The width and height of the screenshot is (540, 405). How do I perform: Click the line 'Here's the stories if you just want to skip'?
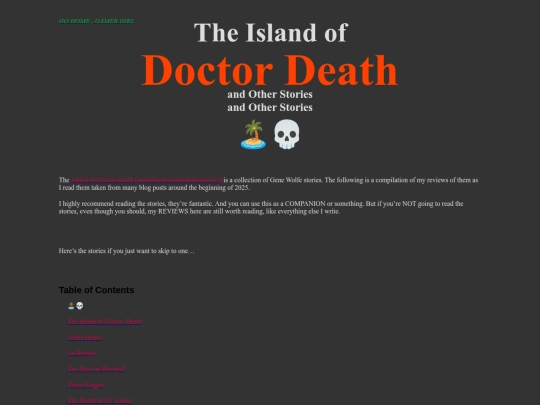[x=126, y=251]
